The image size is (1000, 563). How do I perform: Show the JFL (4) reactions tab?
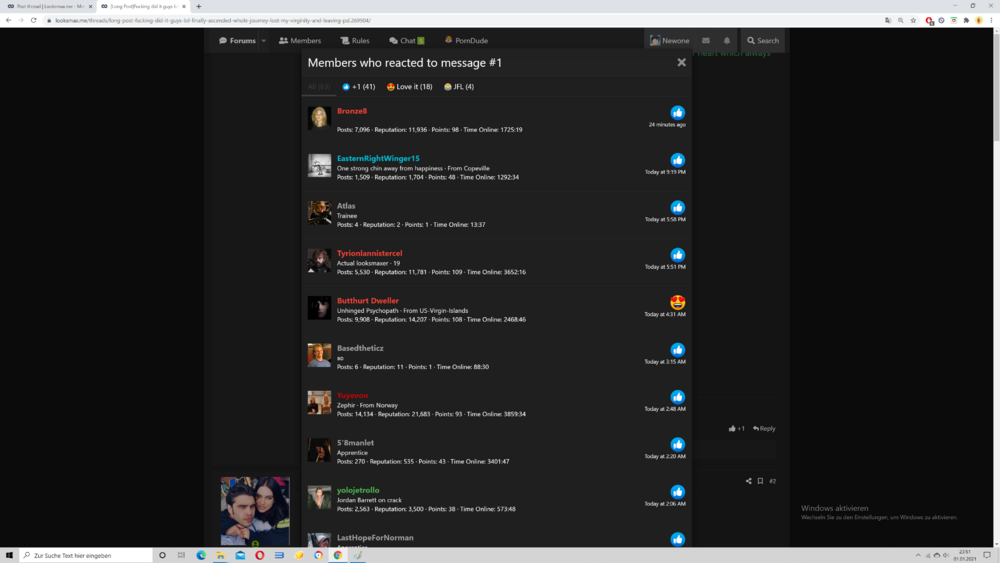[459, 87]
